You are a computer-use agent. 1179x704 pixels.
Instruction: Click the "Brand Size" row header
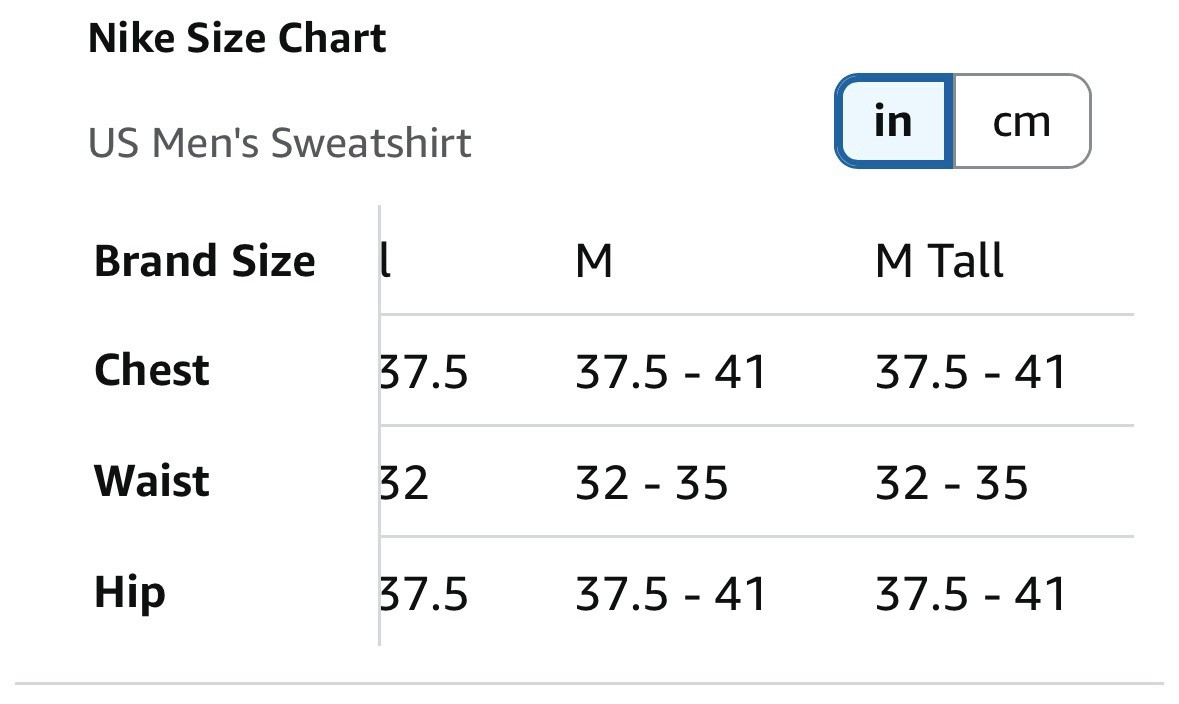coord(204,262)
